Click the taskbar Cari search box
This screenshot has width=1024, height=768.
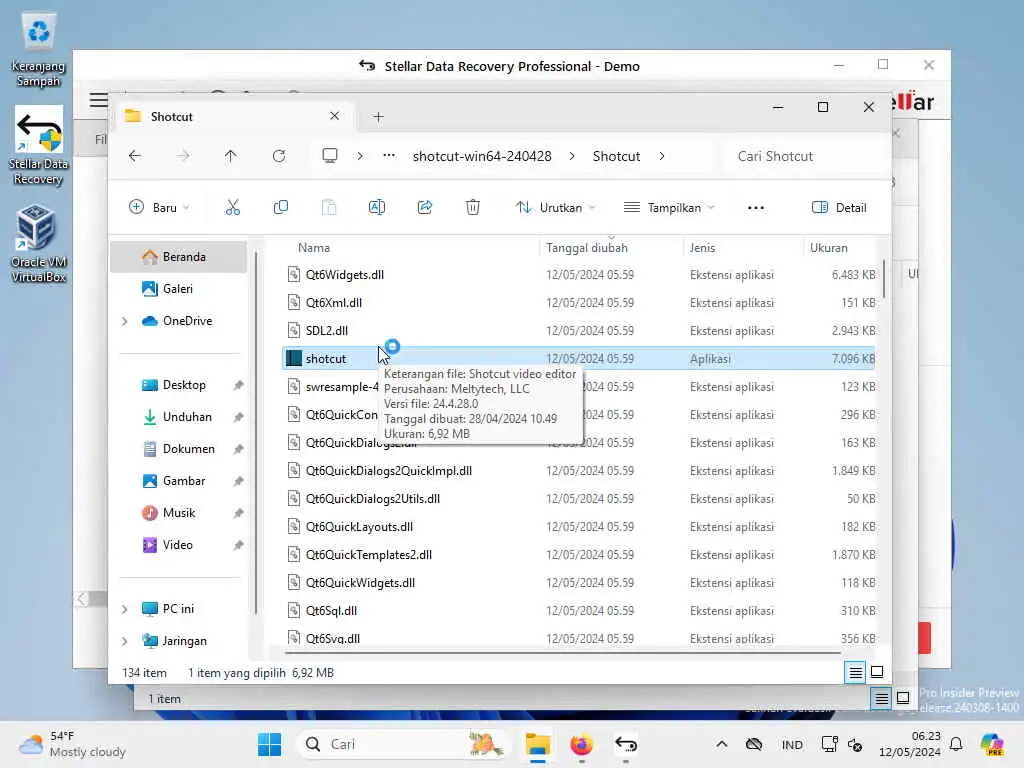pyautogui.click(x=403, y=744)
